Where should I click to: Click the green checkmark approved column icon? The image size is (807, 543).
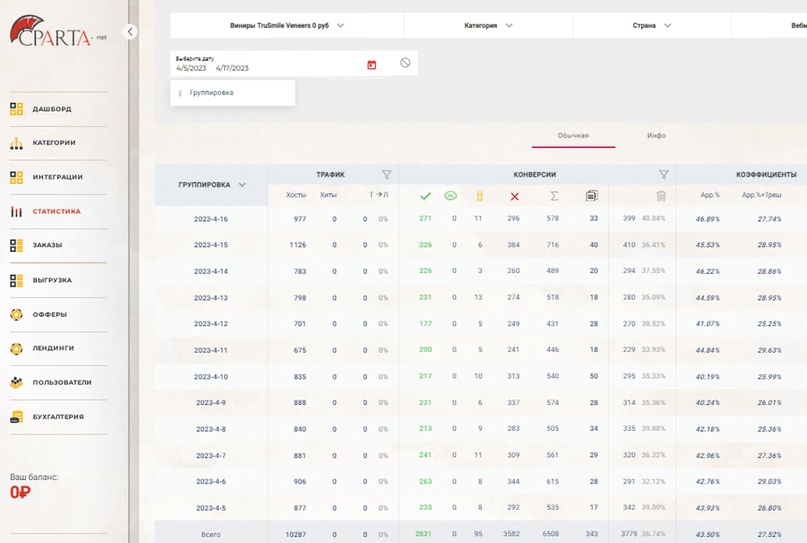(425, 196)
